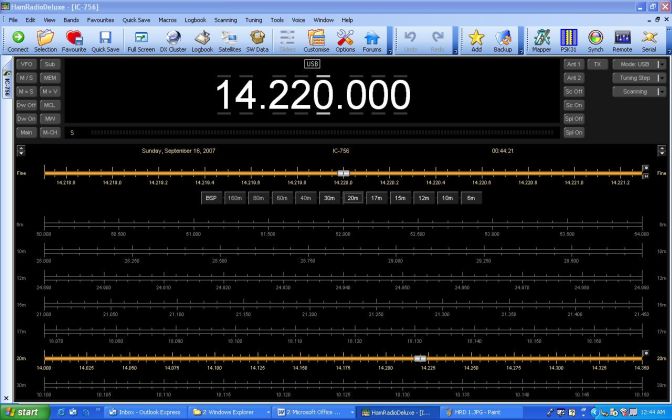Click the Fine tuning slider handle
672x420 pixels.
343,172
